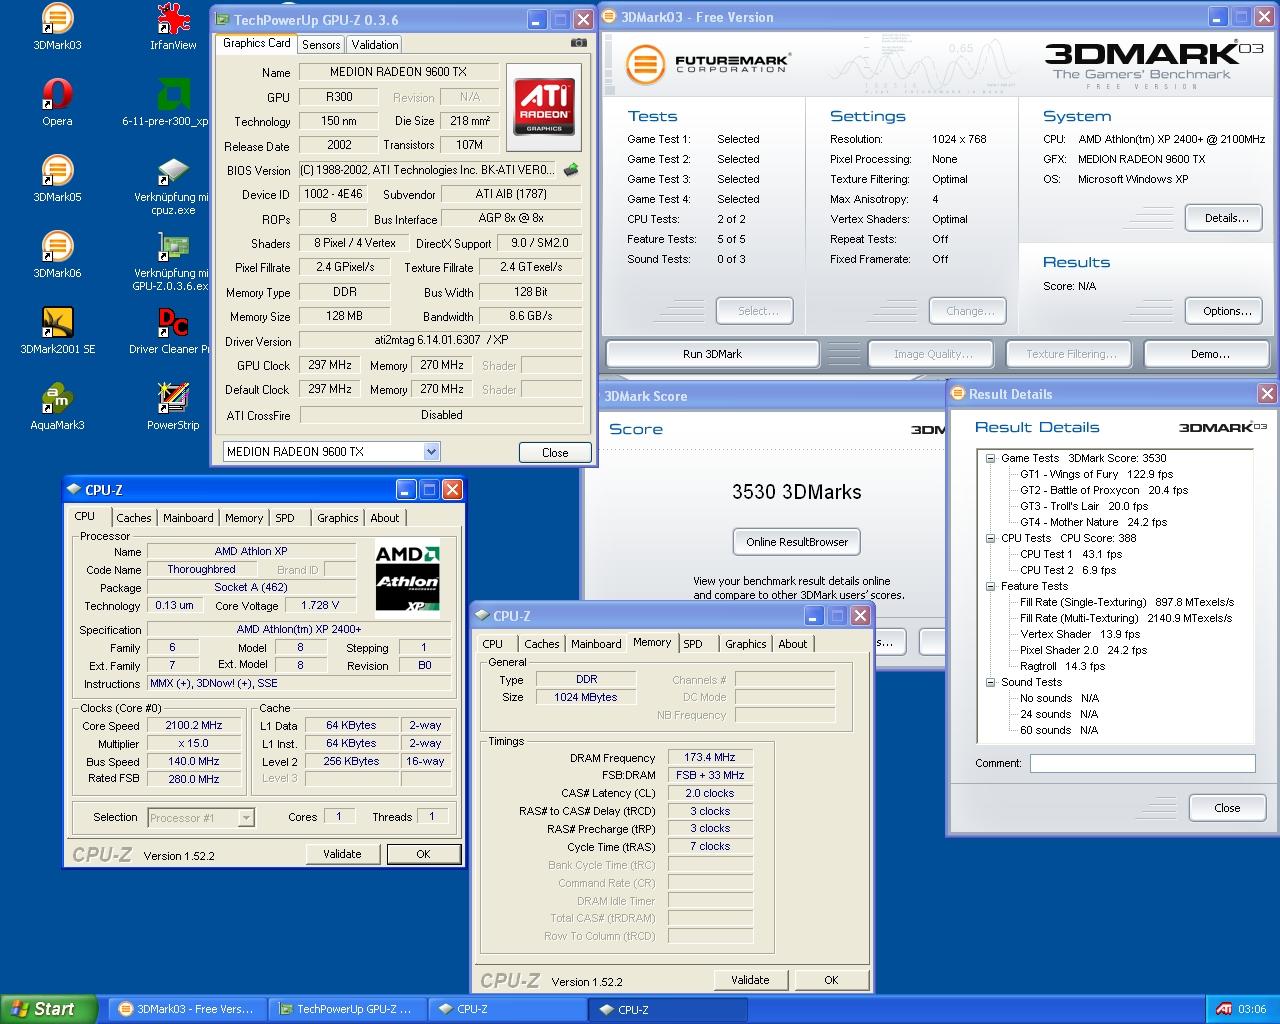Click the Comment input field
The height and width of the screenshot is (1024, 1280).
pyautogui.click(x=1142, y=763)
